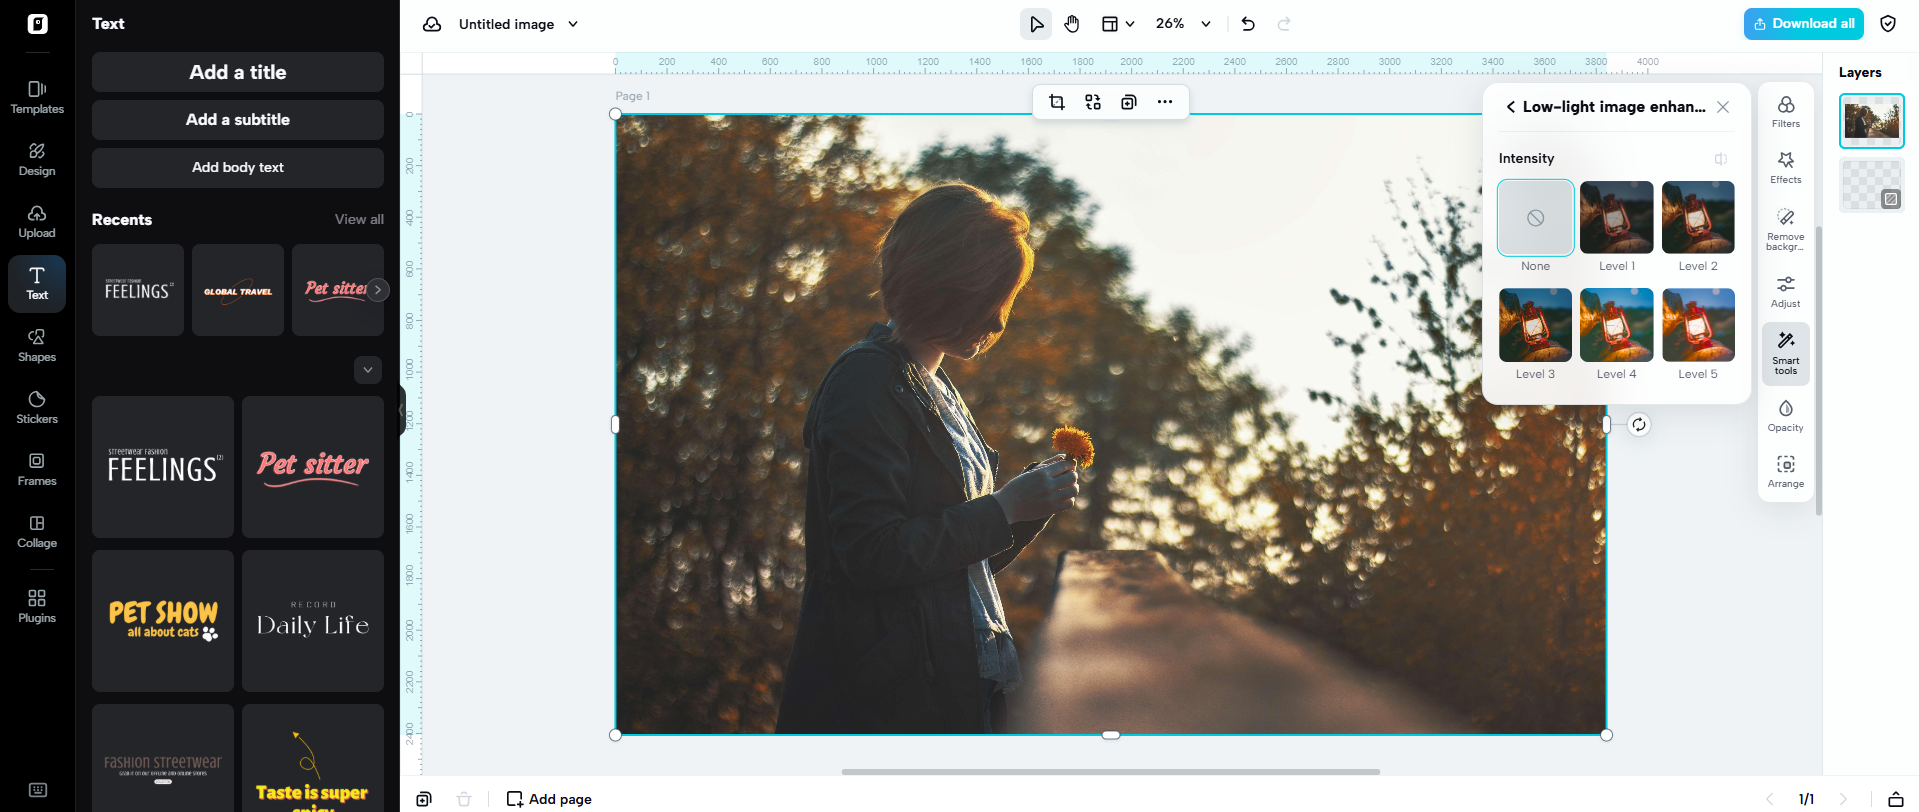Open the Effects panel

click(x=1785, y=167)
